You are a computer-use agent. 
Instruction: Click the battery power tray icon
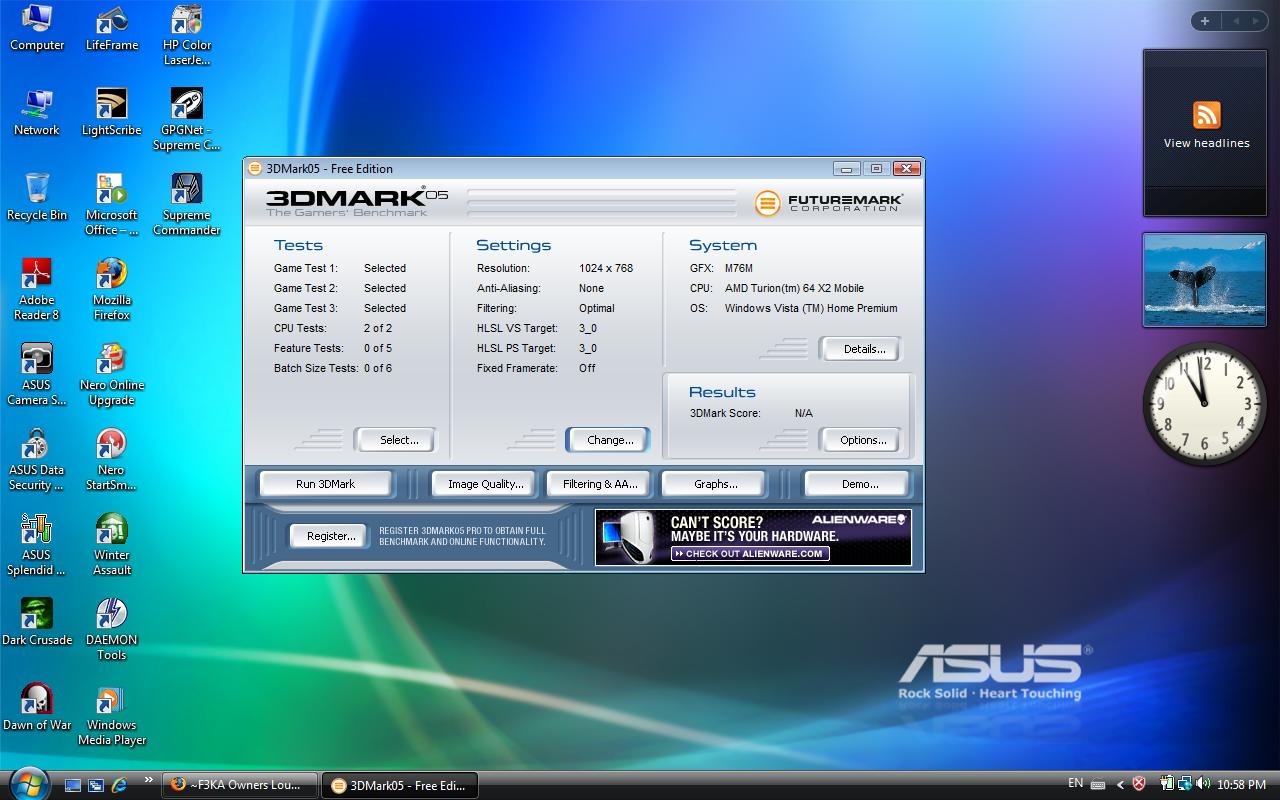coord(1166,785)
